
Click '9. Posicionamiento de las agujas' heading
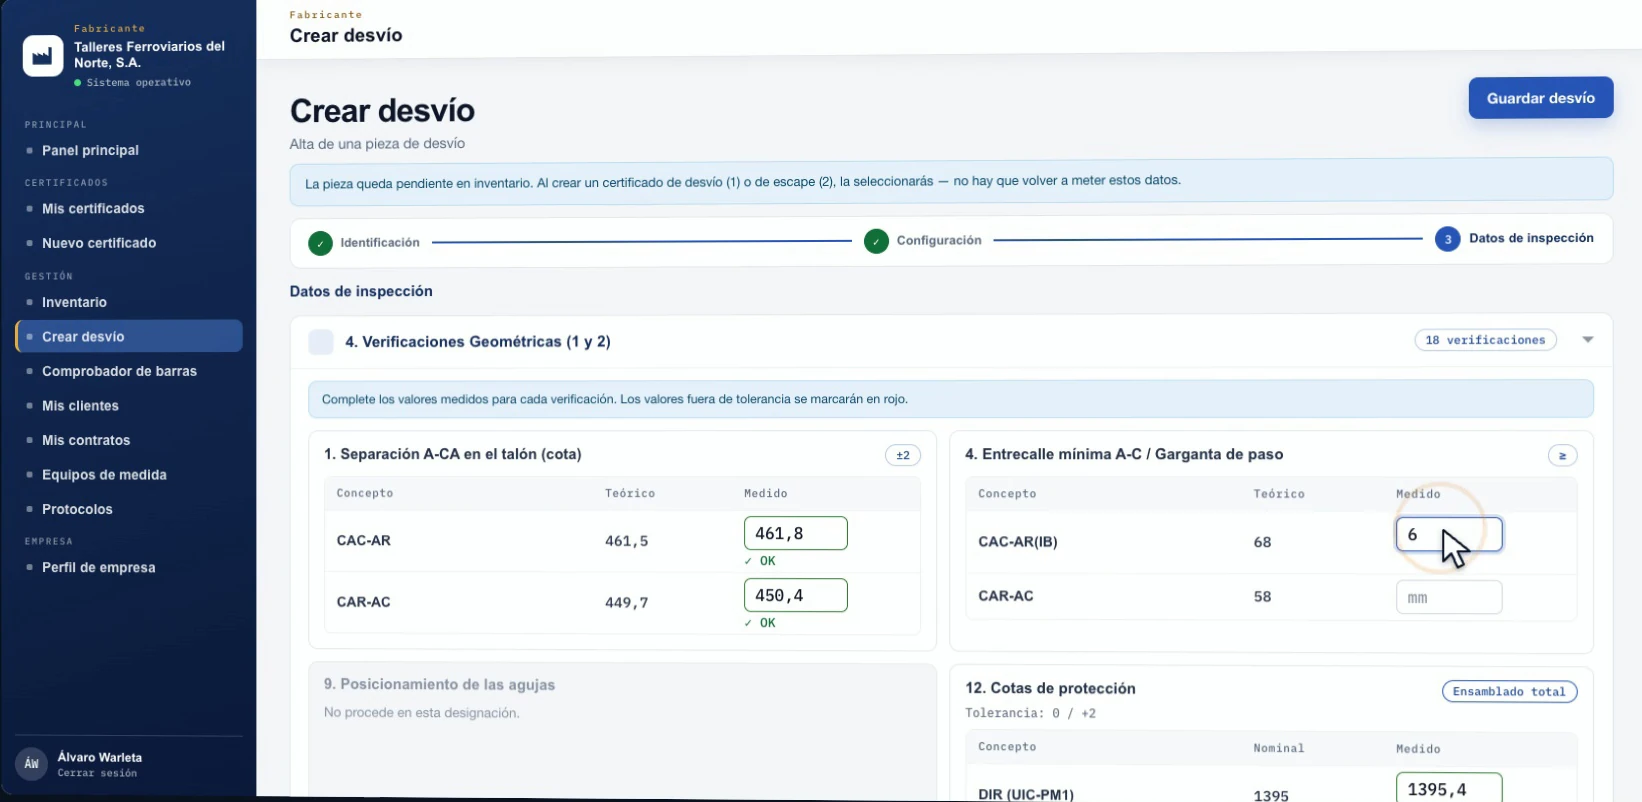click(439, 685)
